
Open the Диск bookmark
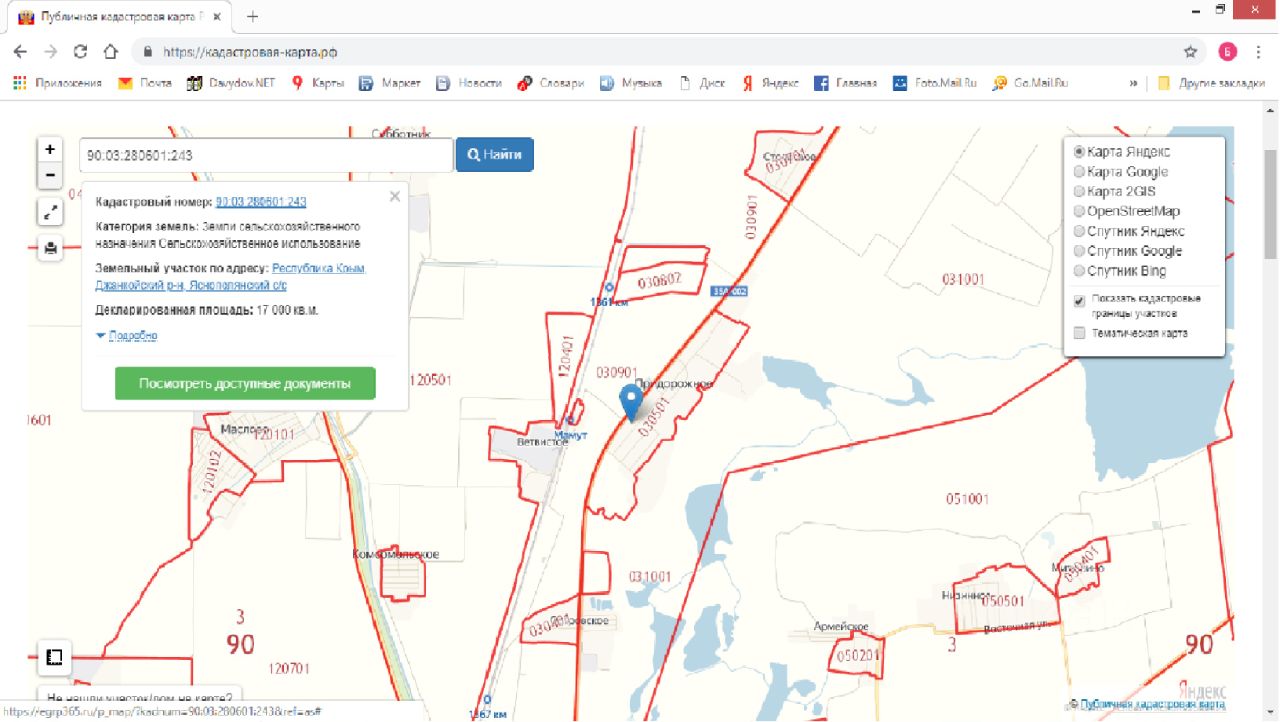702,83
